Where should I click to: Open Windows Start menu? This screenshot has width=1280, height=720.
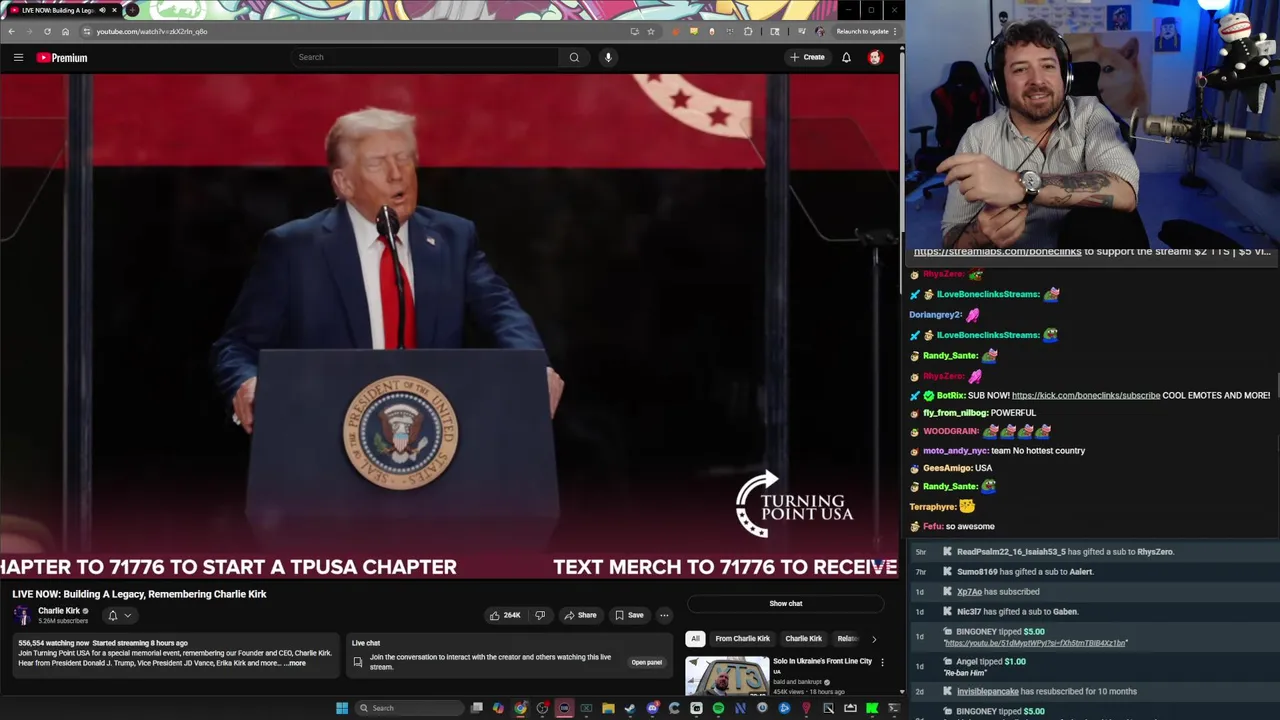[x=342, y=708]
